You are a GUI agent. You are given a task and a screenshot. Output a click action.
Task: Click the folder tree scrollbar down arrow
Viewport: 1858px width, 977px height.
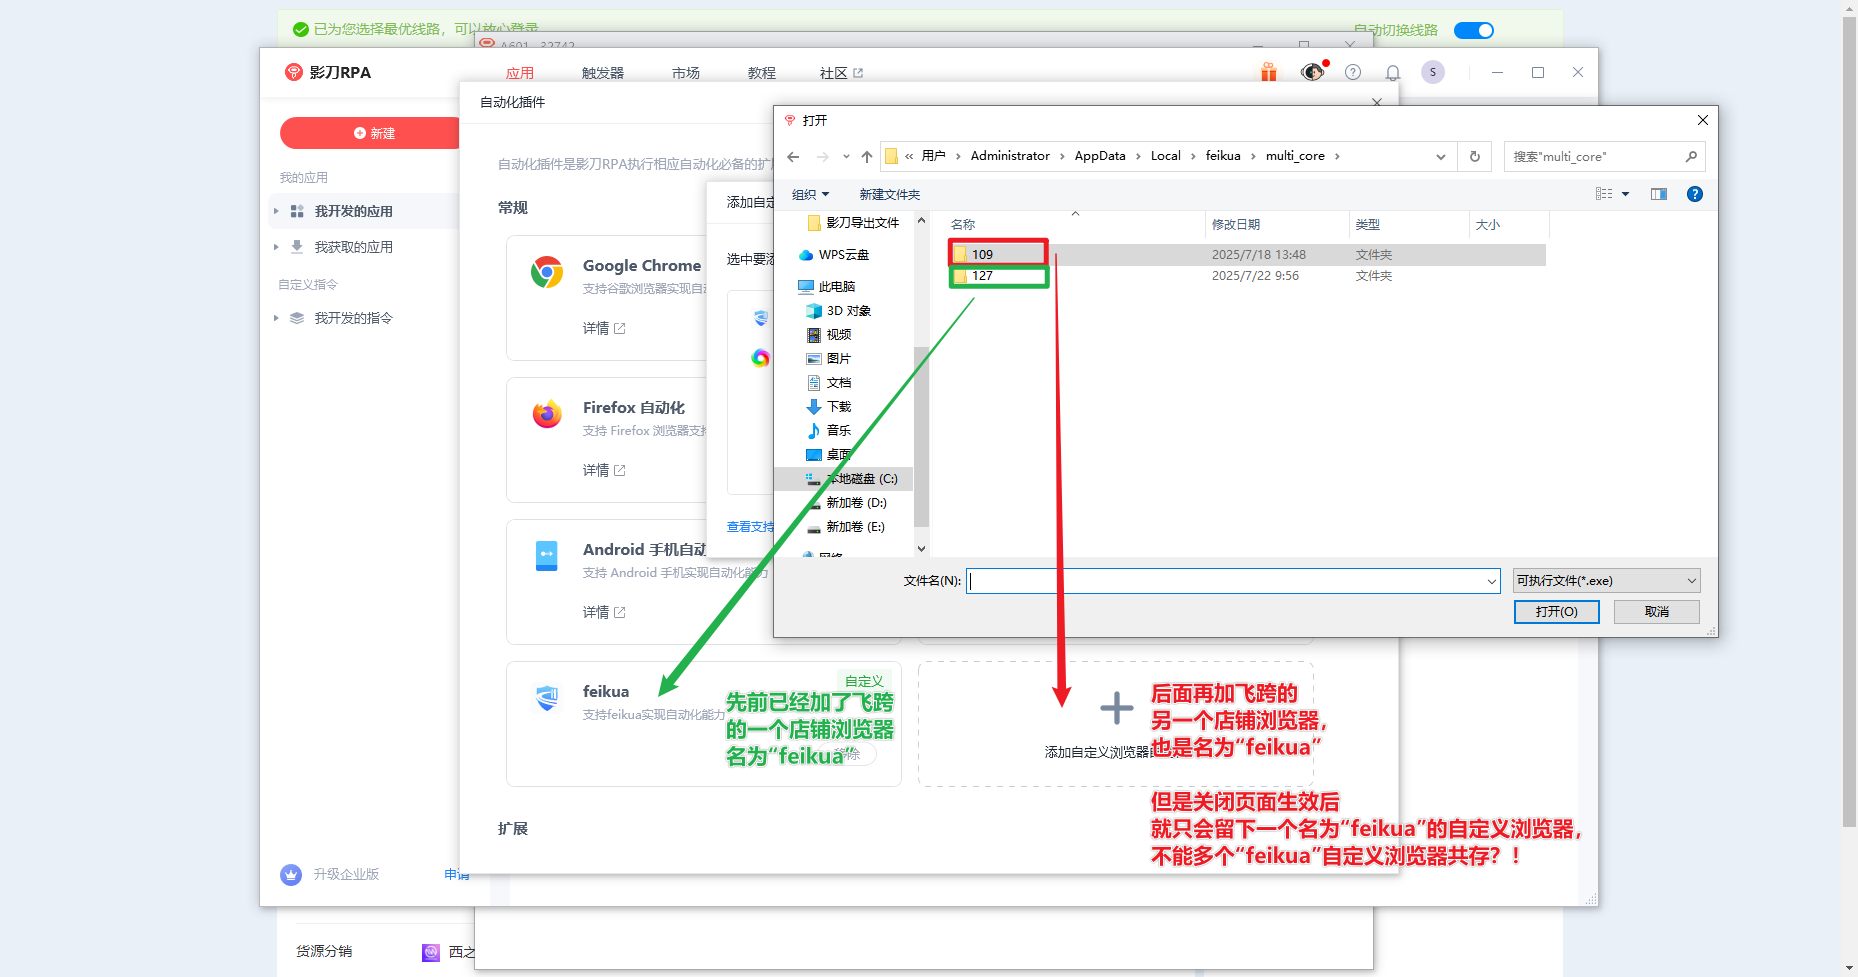(922, 549)
